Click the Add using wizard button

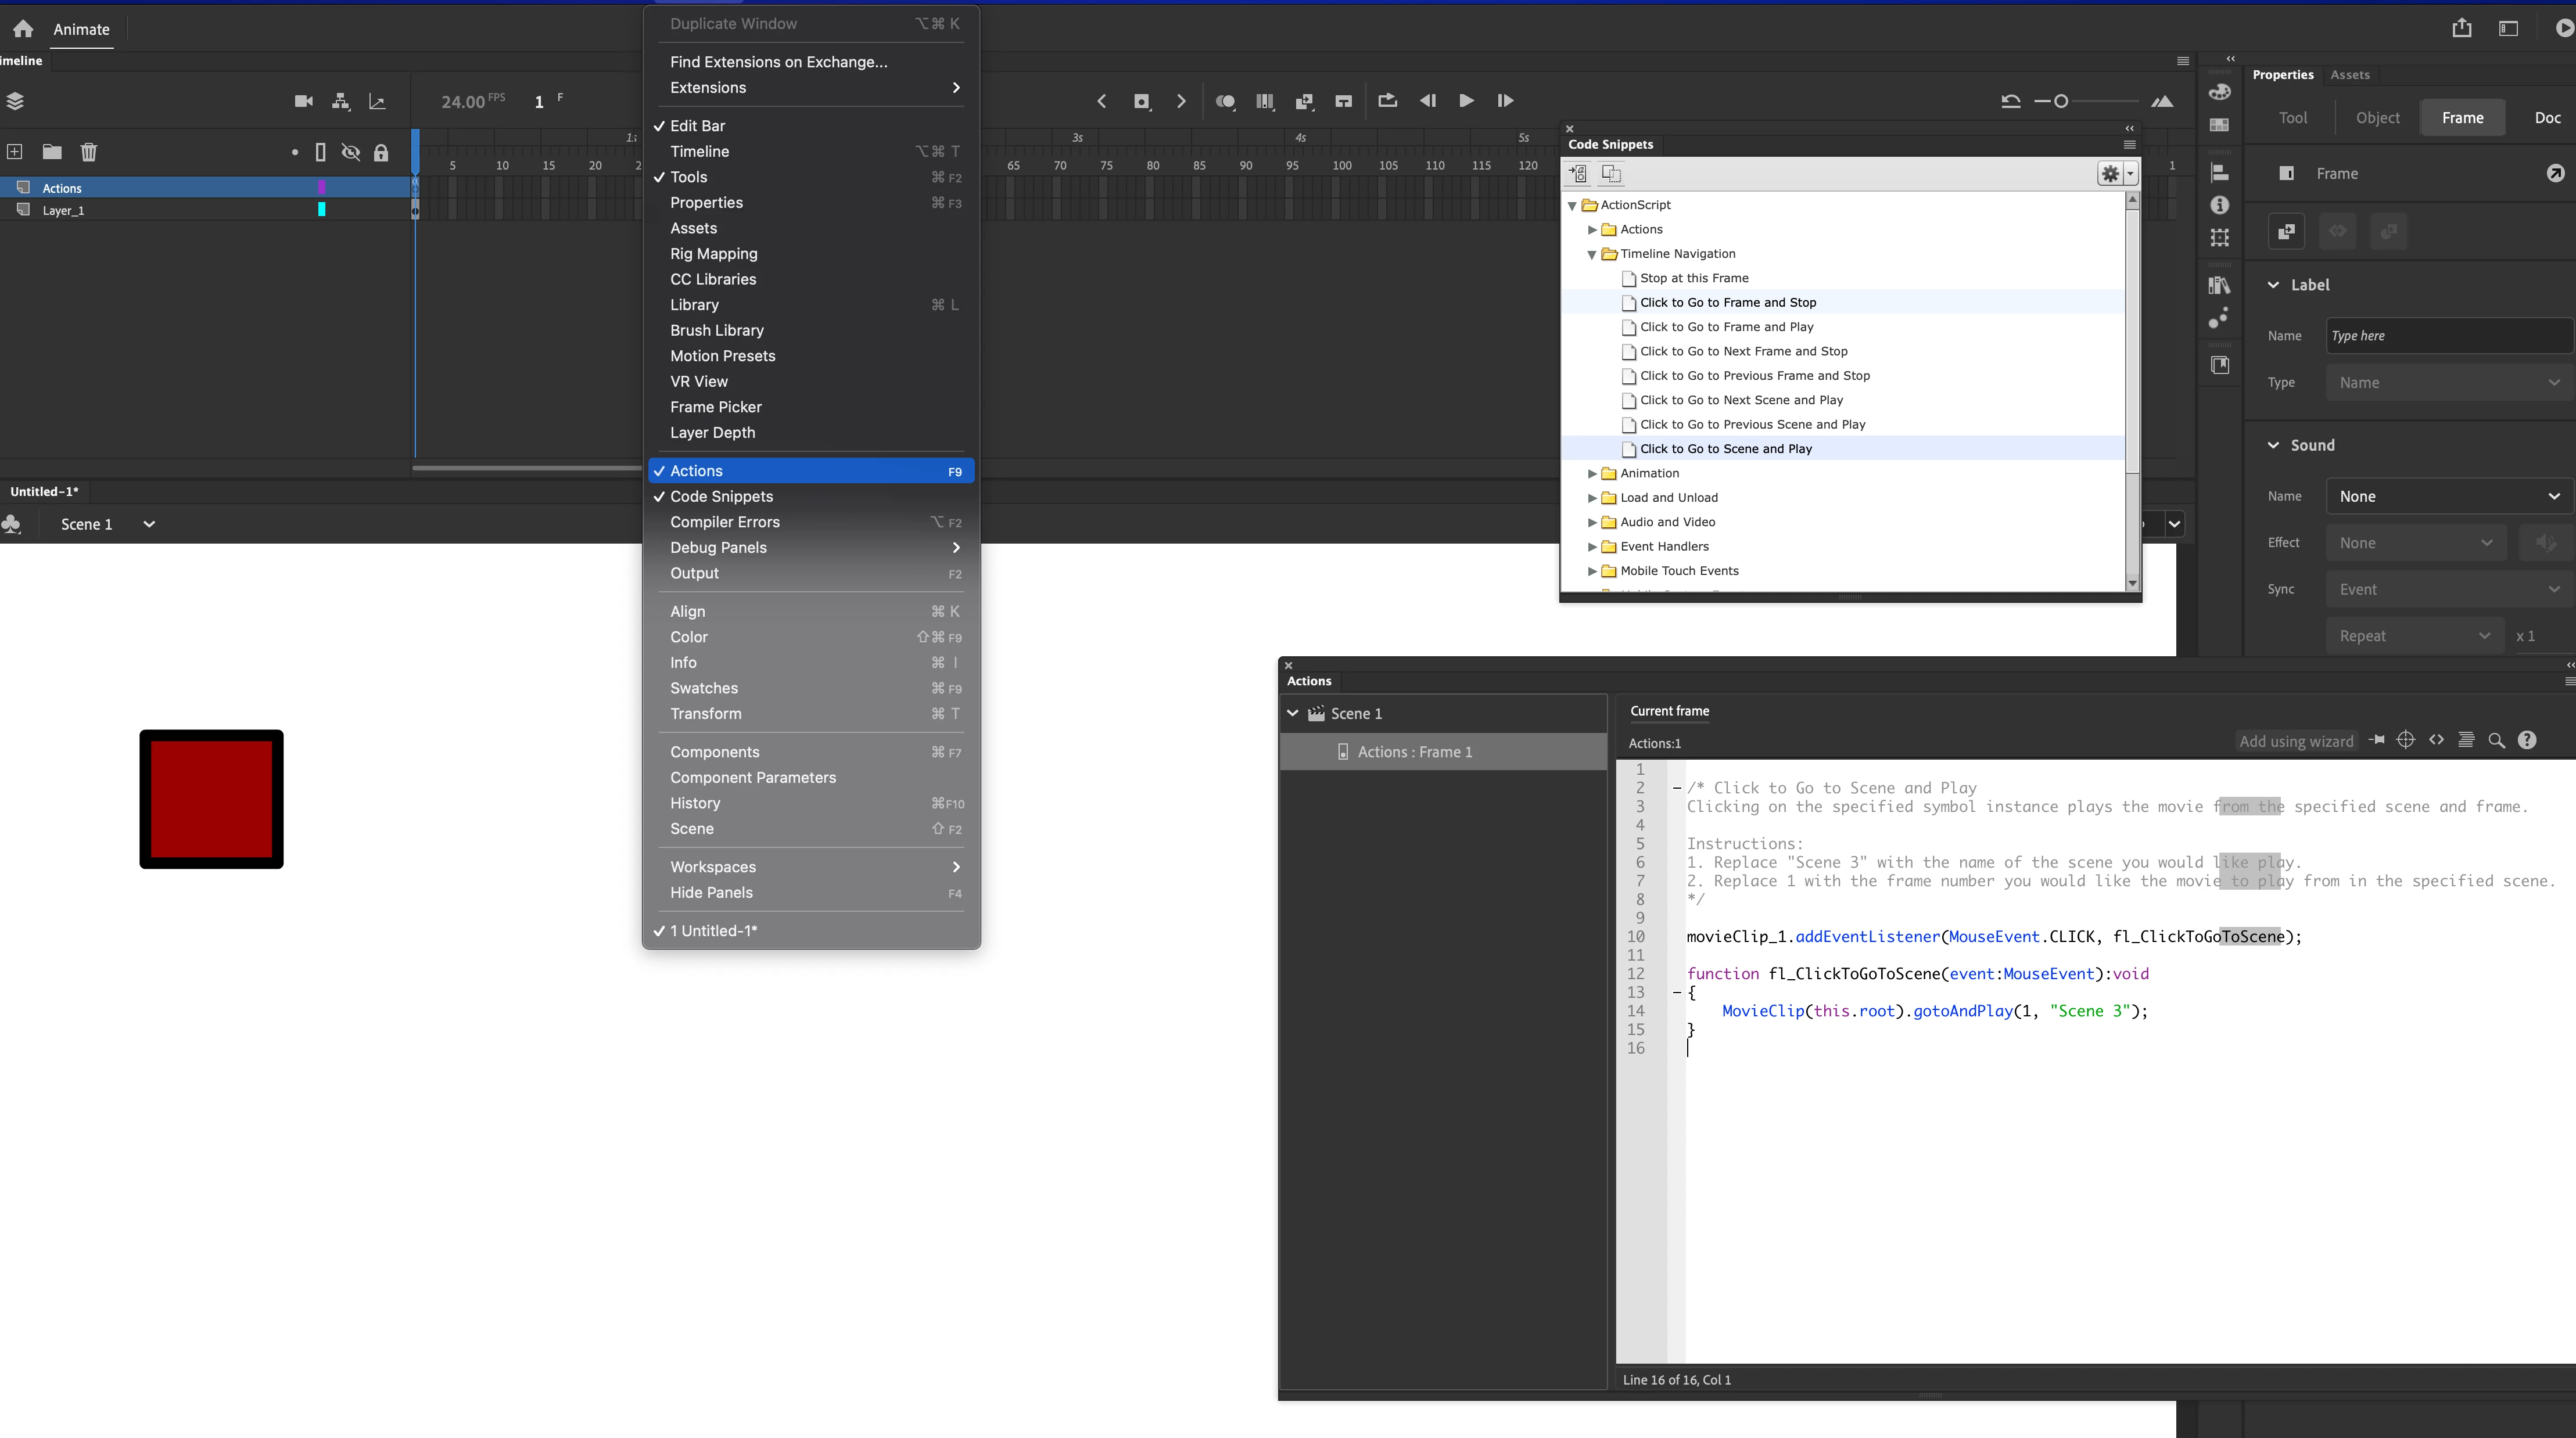[2296, 741]
